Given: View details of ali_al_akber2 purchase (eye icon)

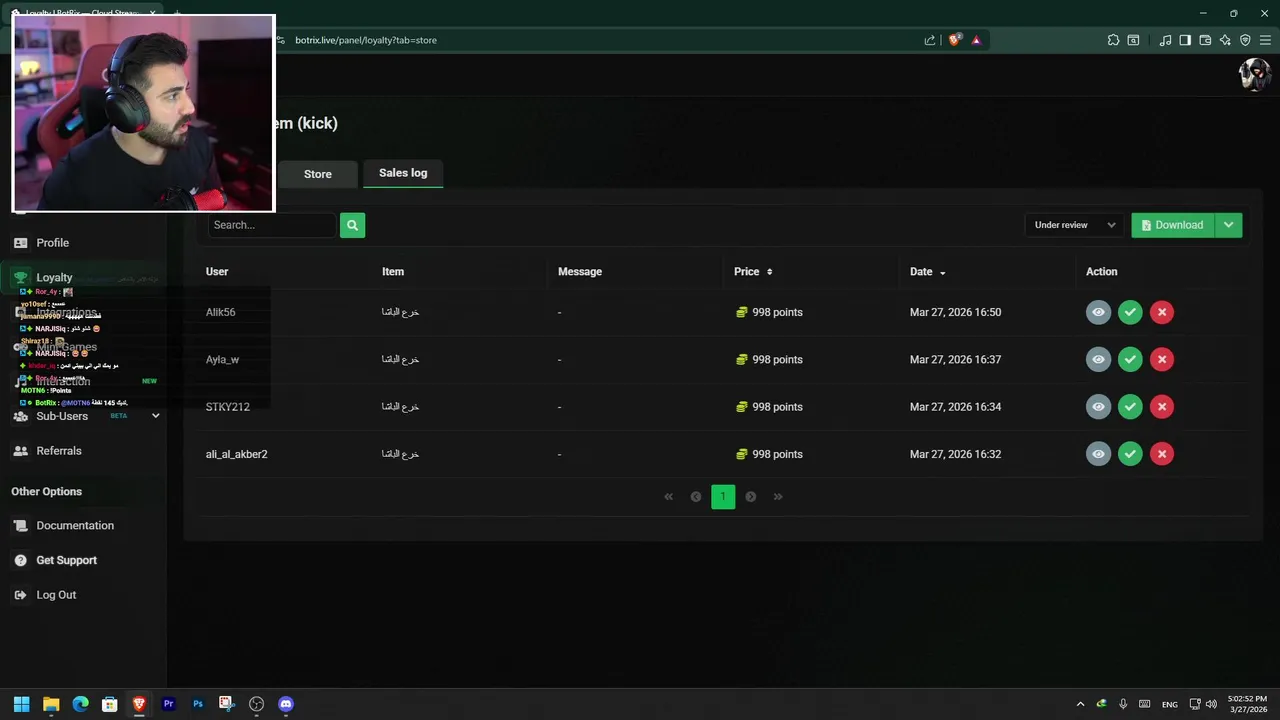Looking at the screenshot, I should coord(1098,454).
